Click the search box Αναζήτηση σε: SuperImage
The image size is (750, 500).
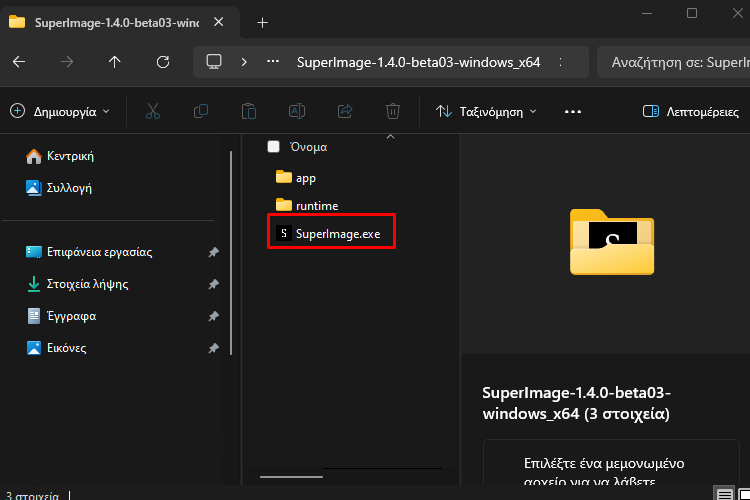tap(673, 62)
